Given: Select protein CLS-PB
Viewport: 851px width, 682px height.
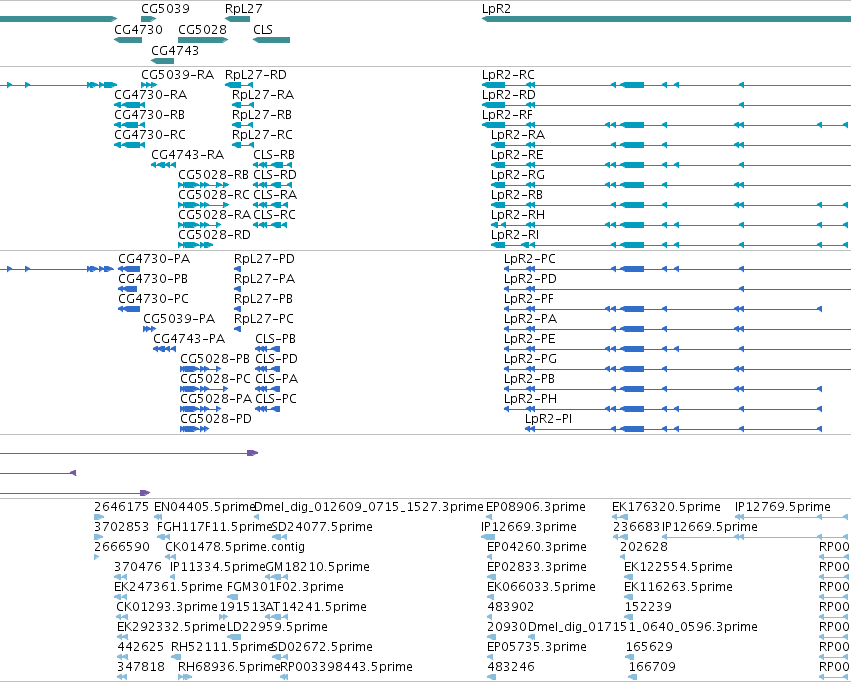Looking at the screenshot, I should pos(275,339).
